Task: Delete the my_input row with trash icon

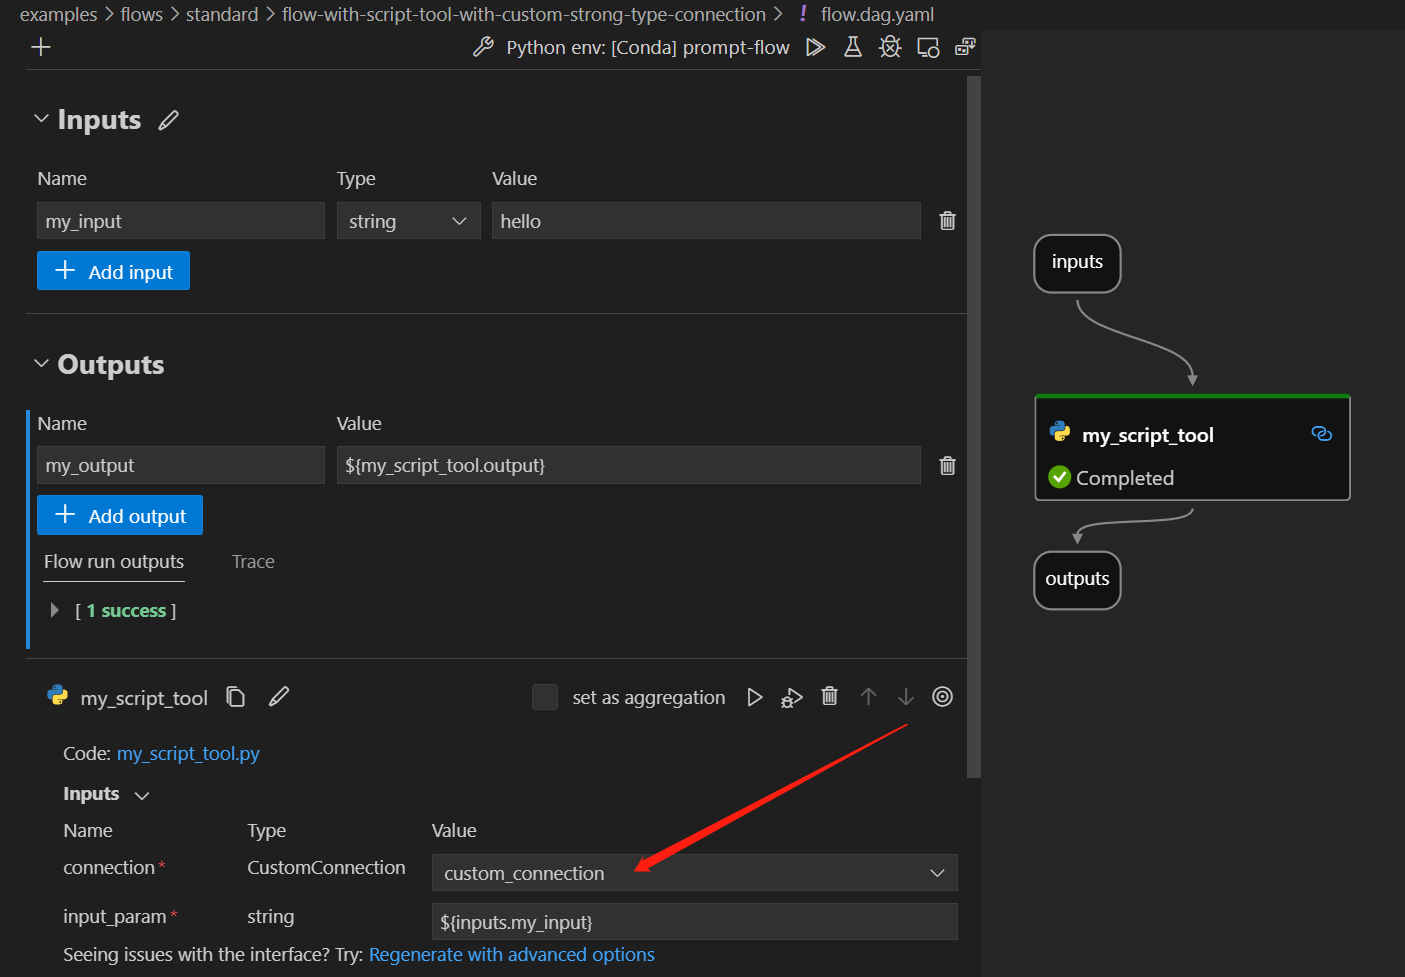Action: click(947, 221)
